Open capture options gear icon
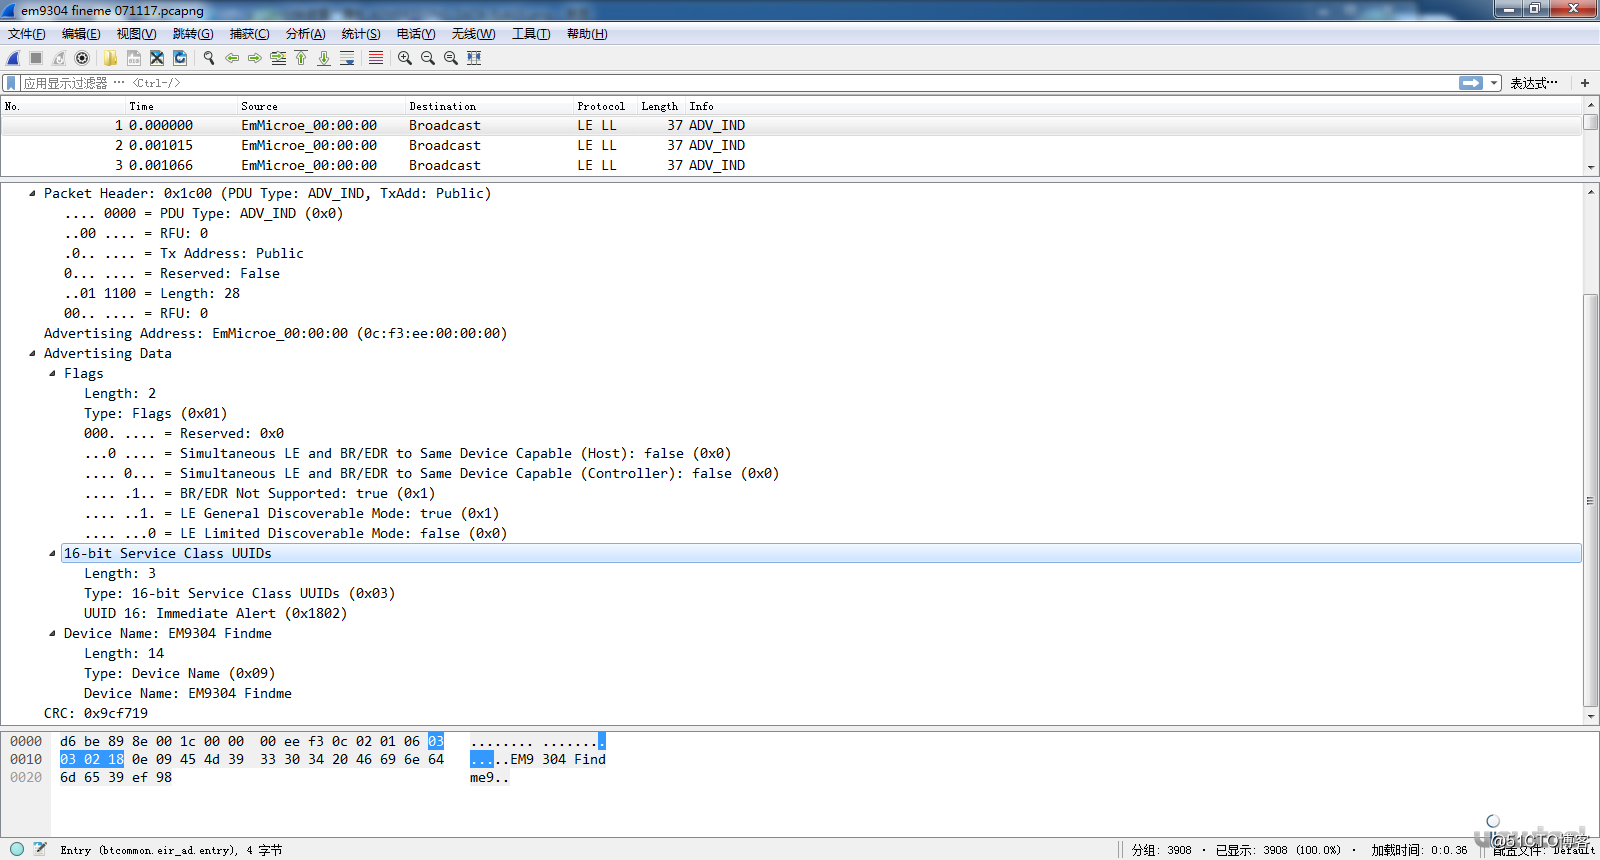The image size is (1600, 860). (x=82, y=58)
